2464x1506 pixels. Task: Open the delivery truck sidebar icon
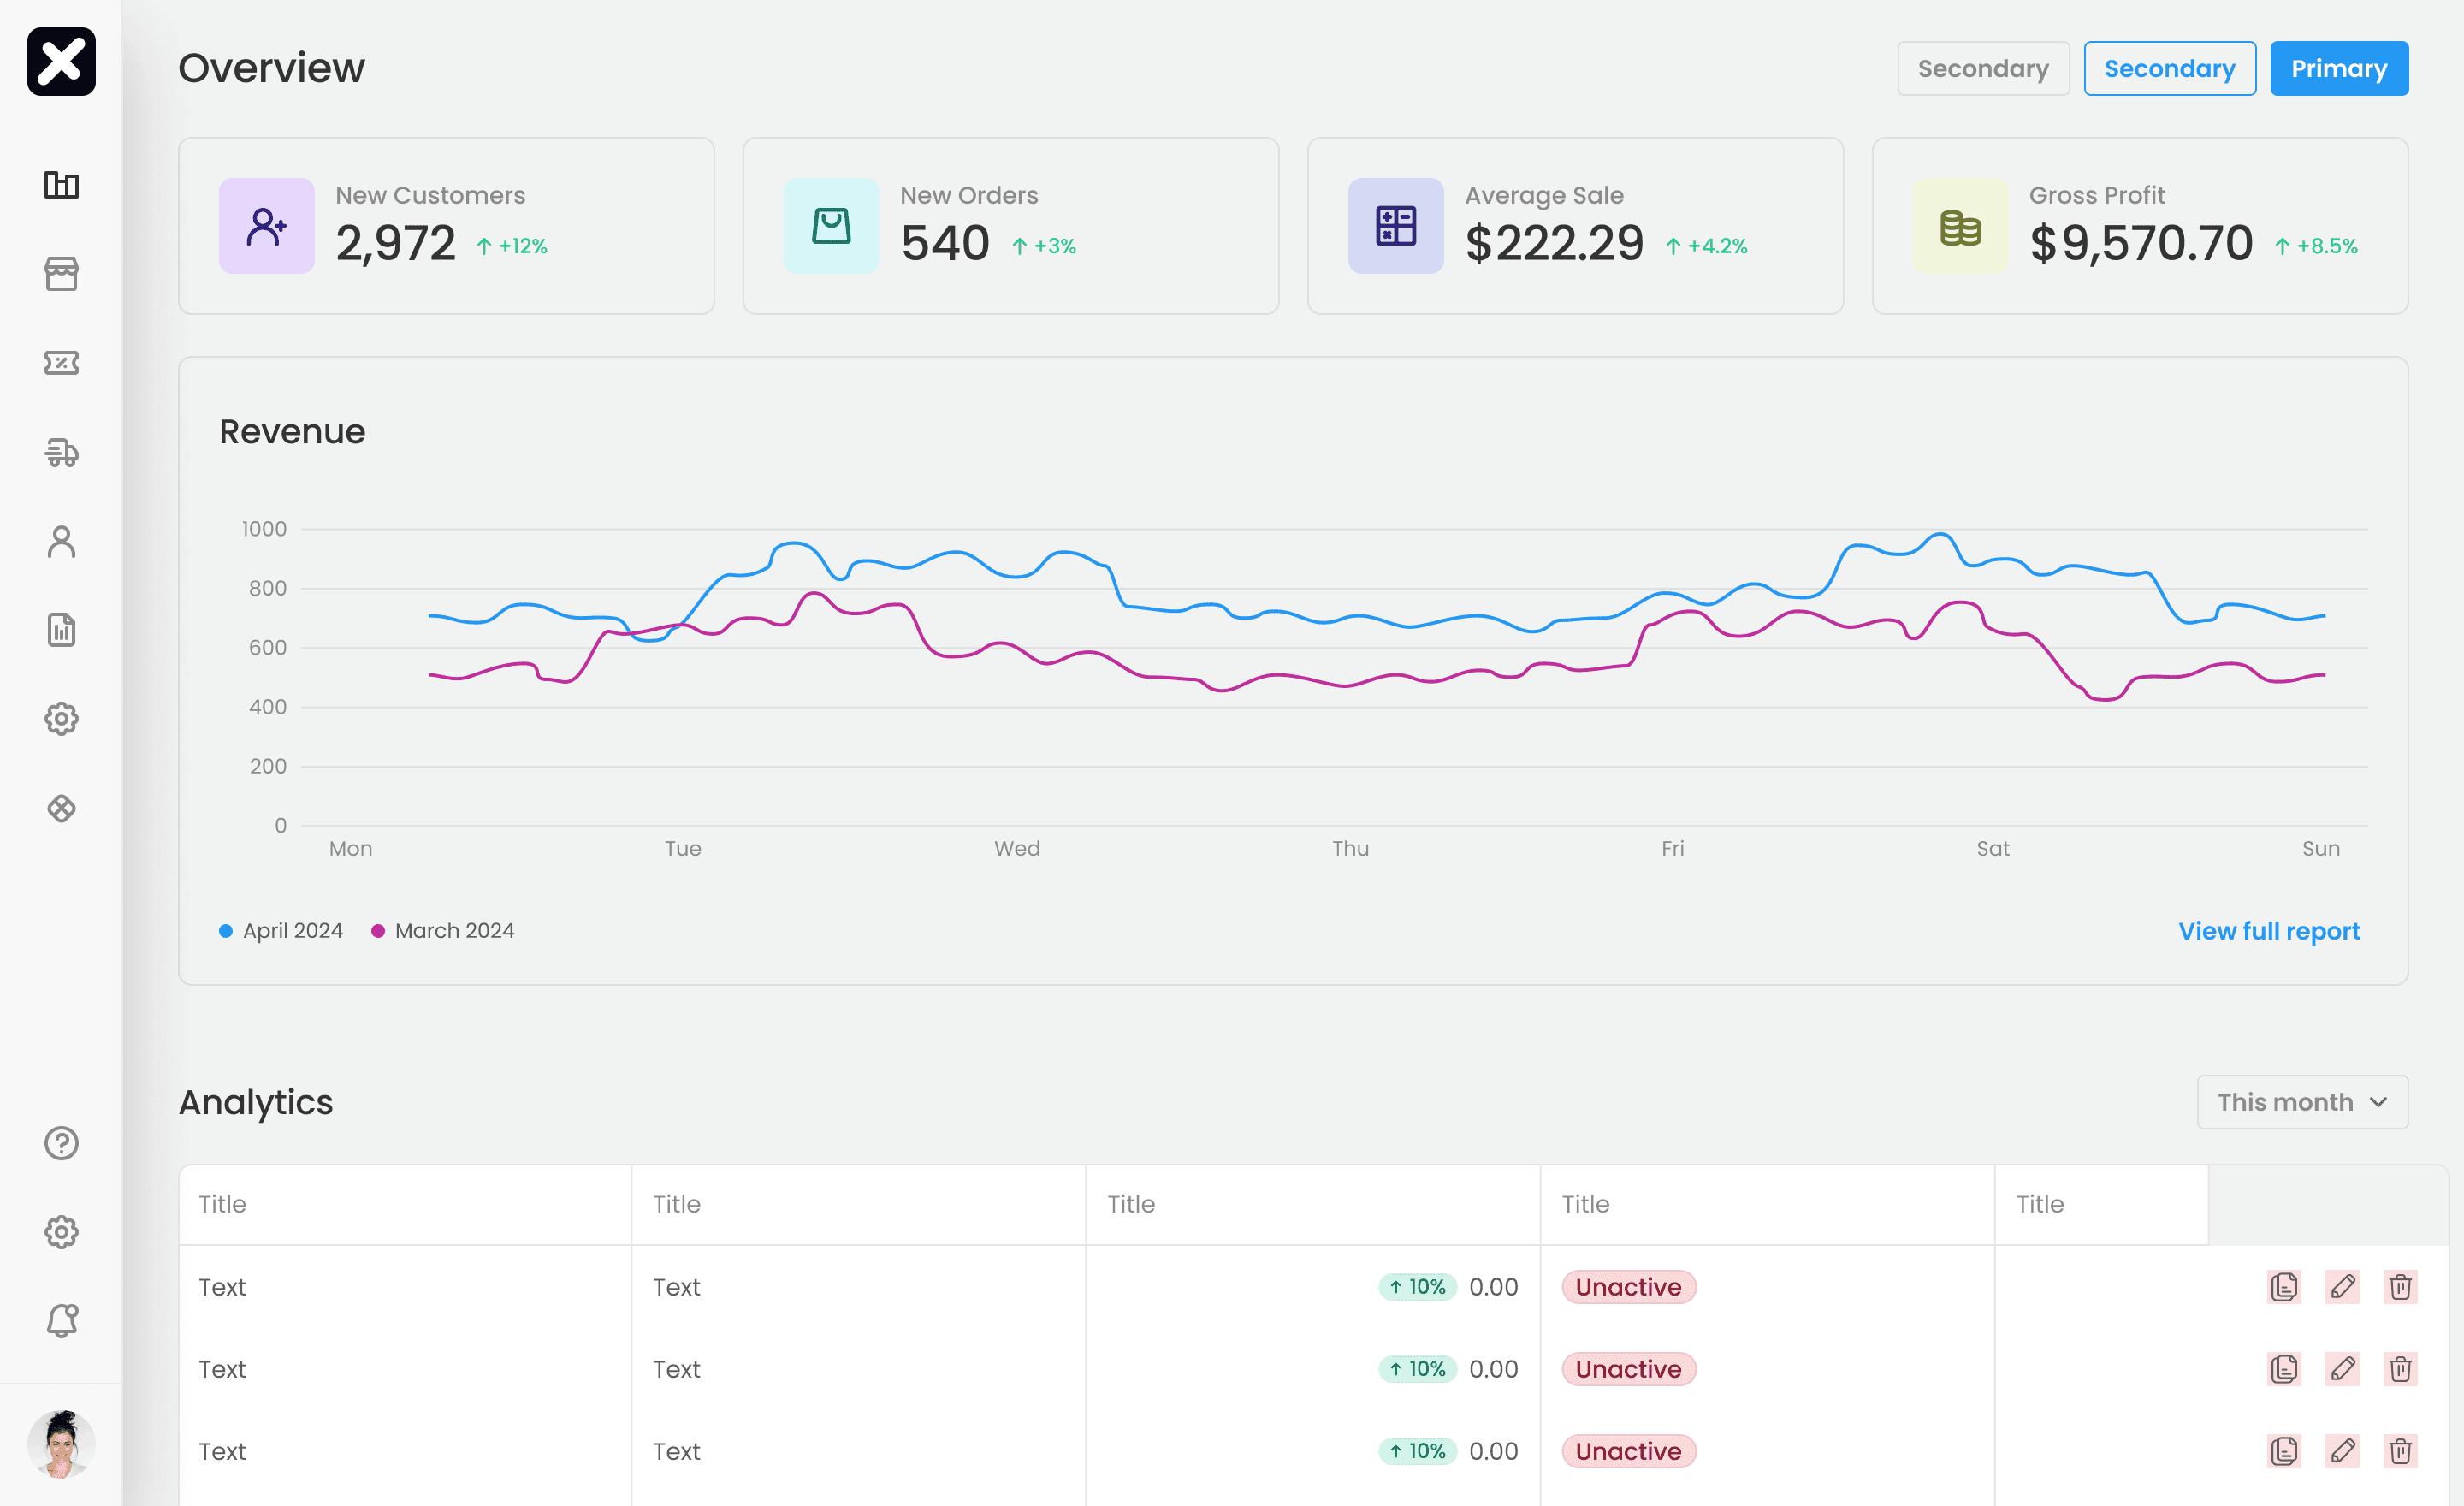pyautogui.click(x=61, y=452)
